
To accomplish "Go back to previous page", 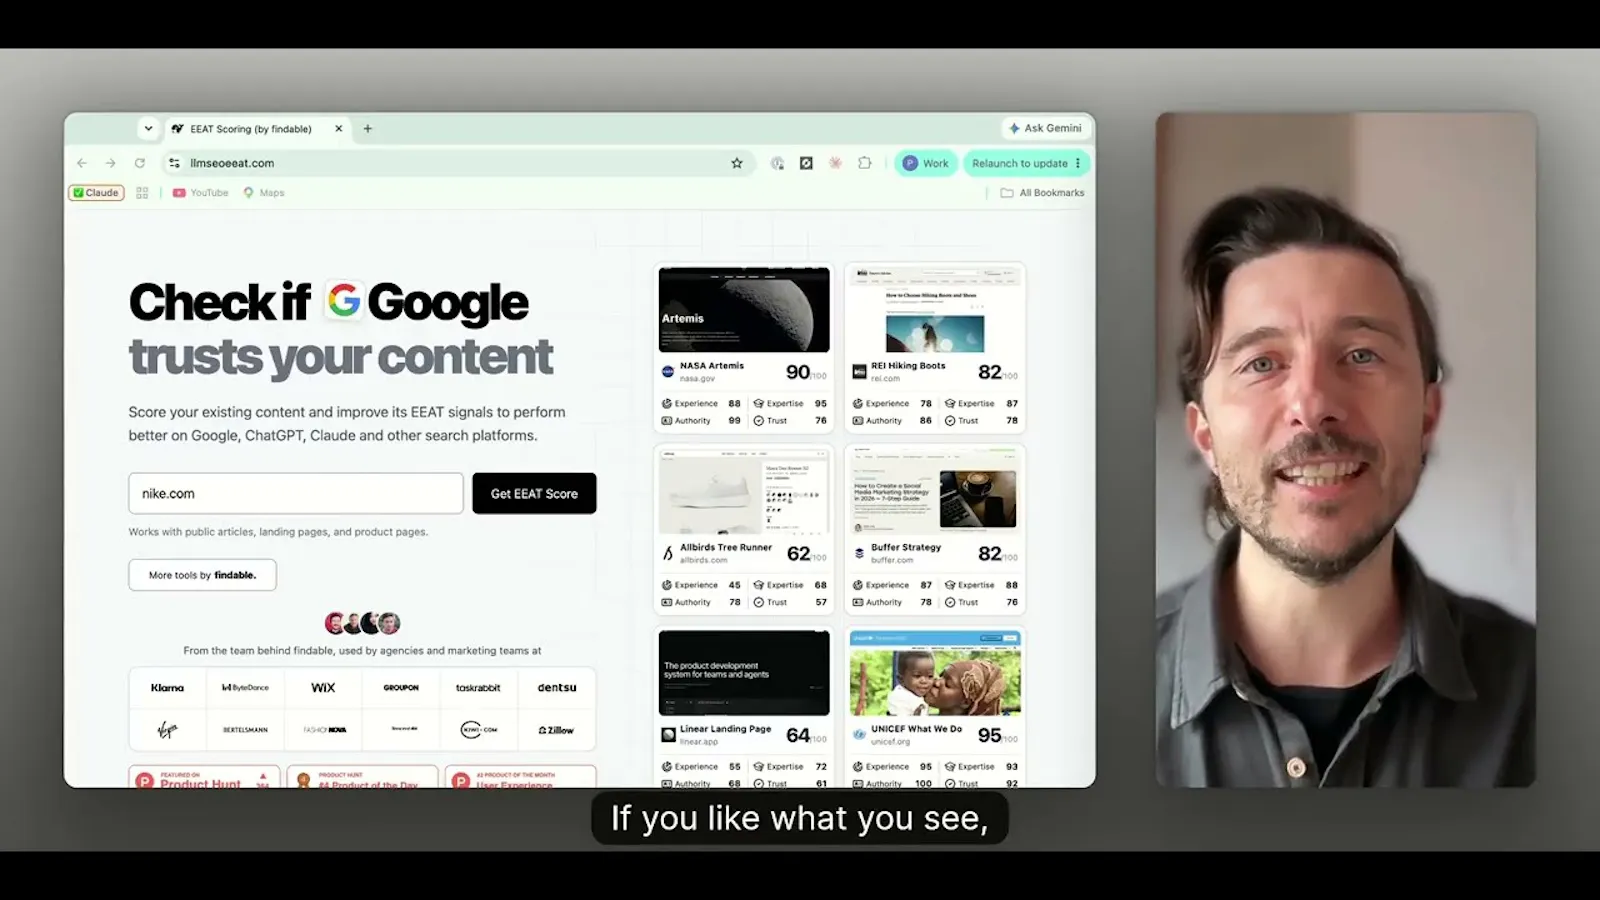I will coord(82,163).
